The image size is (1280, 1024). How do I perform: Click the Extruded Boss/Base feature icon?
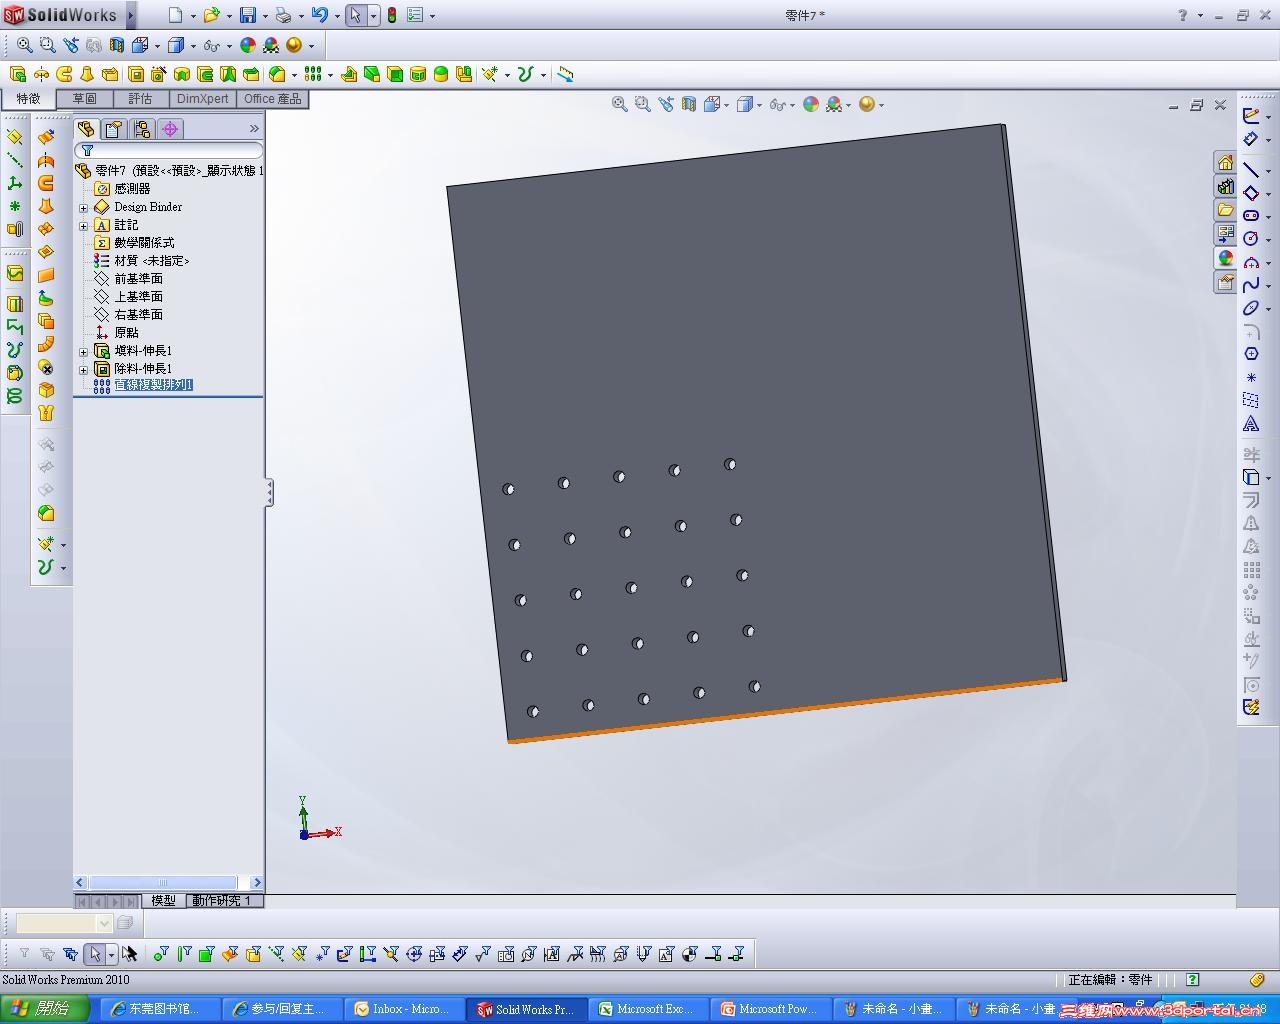[18, 74]
